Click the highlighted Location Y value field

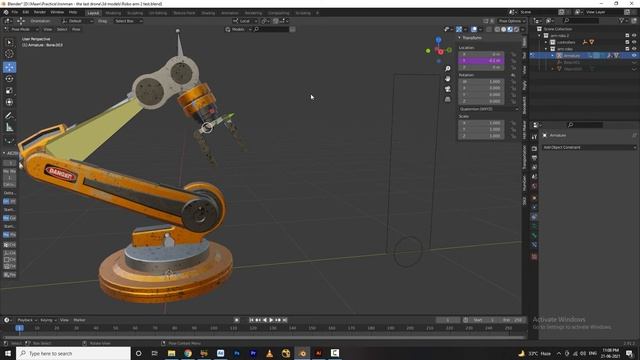pyautogui.click(x=481, y=60)
